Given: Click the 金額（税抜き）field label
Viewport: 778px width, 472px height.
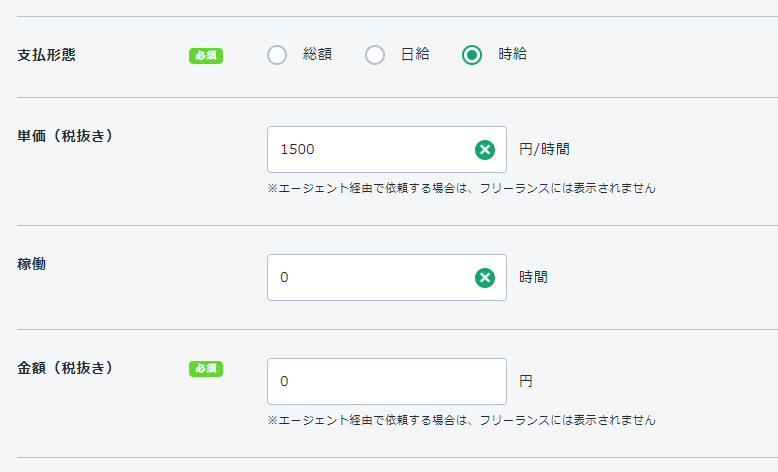Looking at the screenshot, I should [x=66, y=368].
